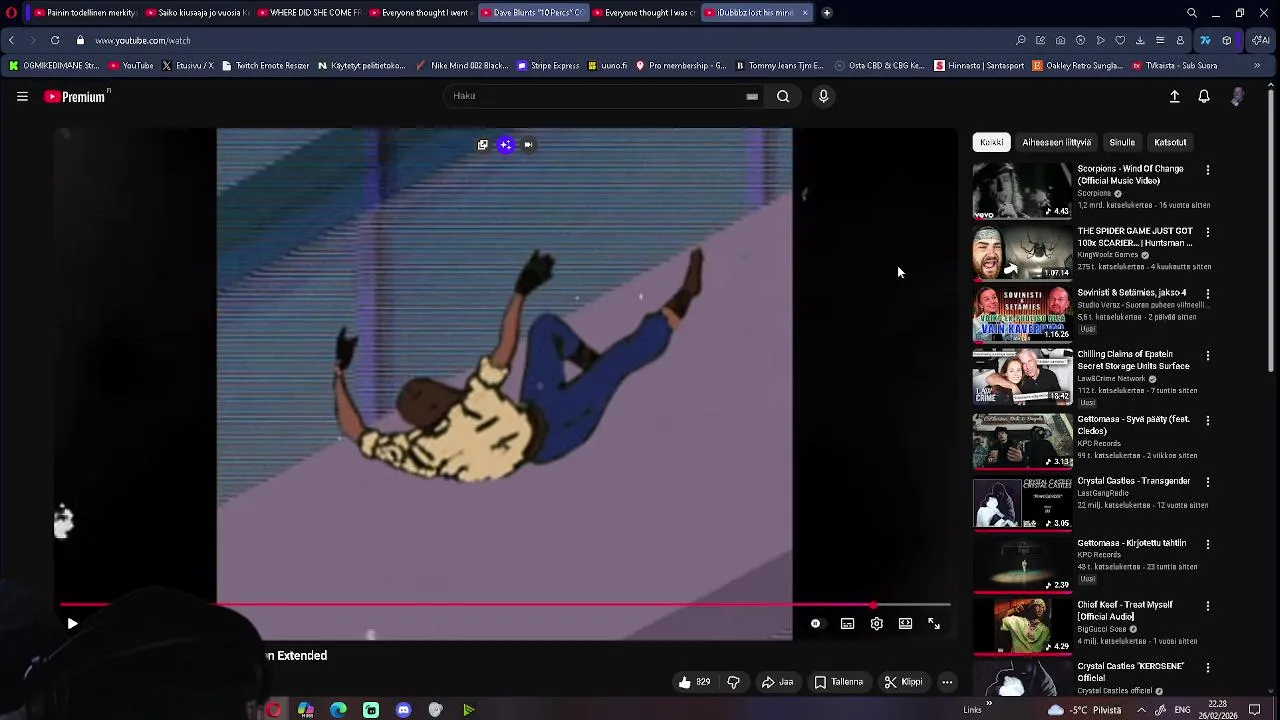
Task: Dislike the video
Action: (733, 682)
